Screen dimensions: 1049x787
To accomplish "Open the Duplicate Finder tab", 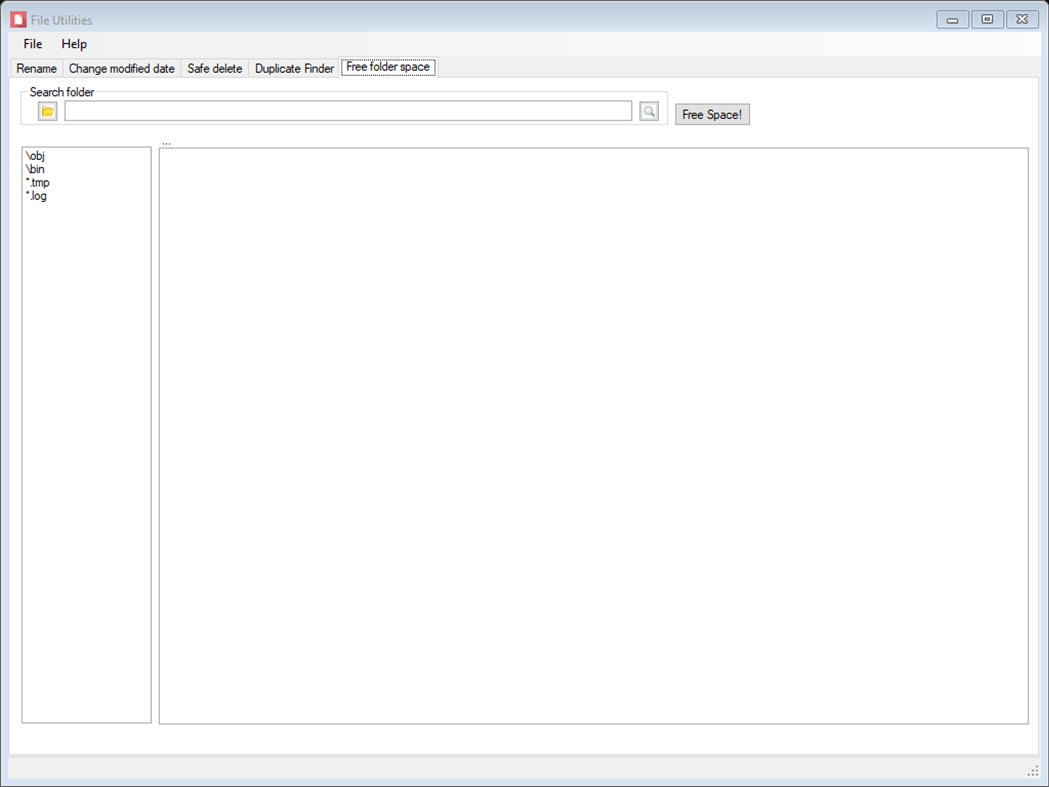I will [x=293, y=67].
